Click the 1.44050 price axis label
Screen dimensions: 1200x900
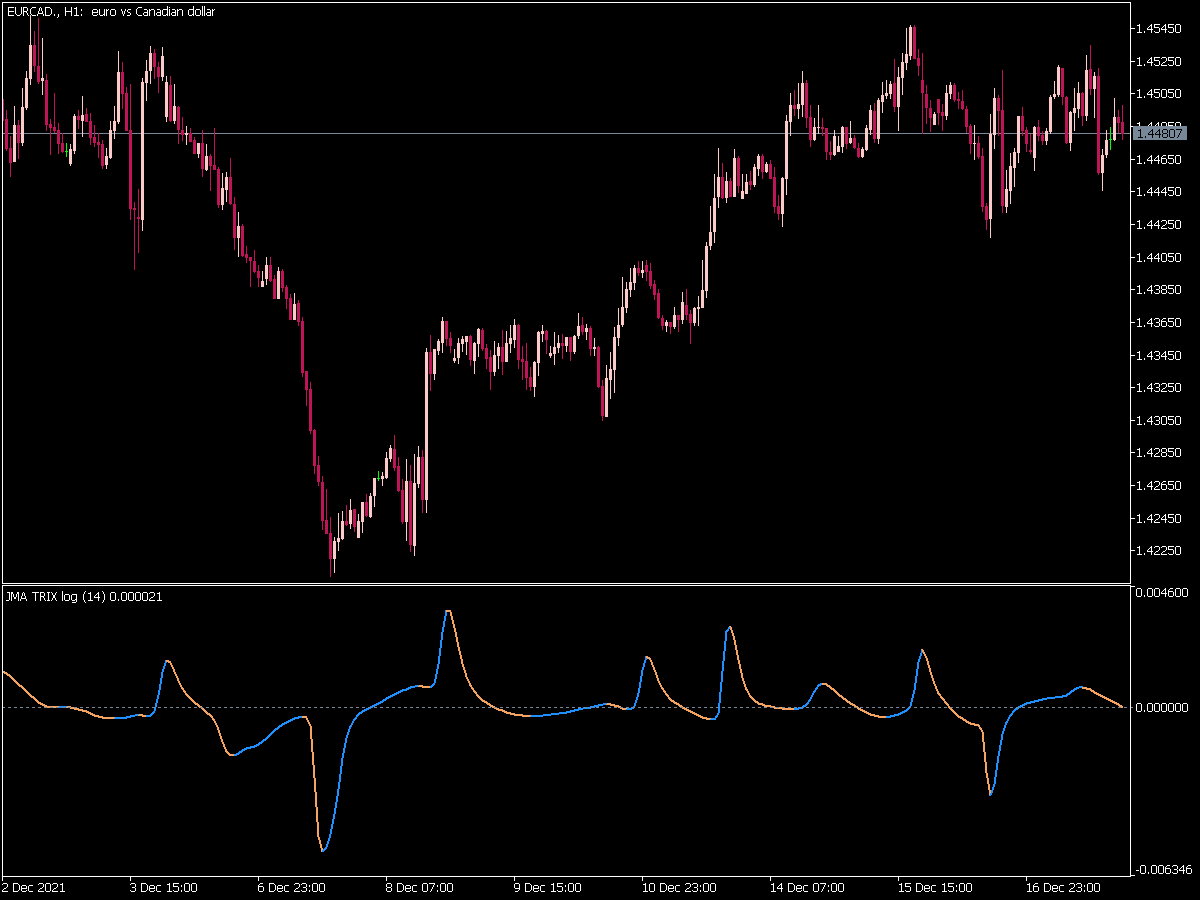[x=1160, y=257]
